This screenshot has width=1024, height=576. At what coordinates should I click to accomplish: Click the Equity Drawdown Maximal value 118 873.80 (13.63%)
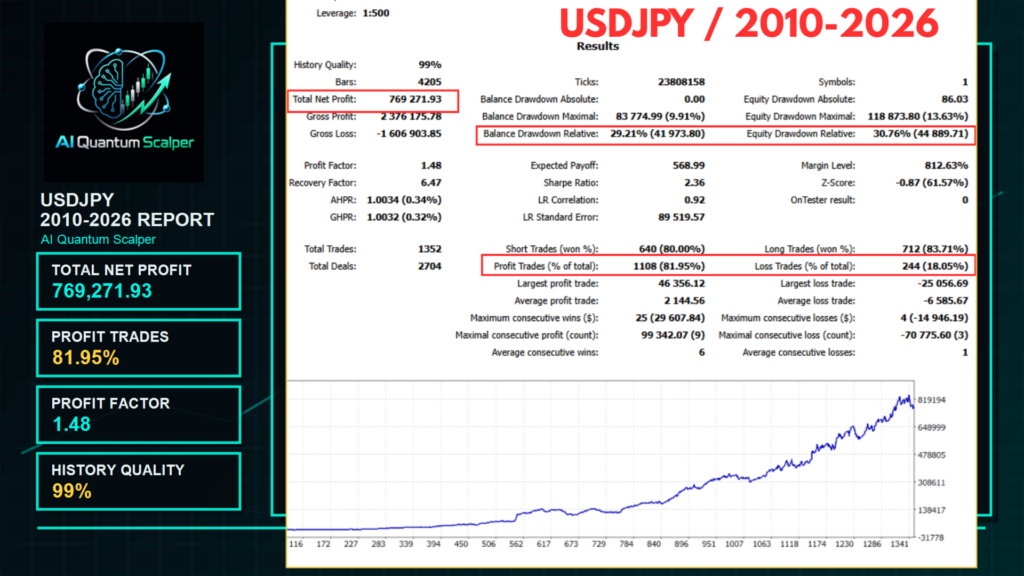tap(918, 116)
